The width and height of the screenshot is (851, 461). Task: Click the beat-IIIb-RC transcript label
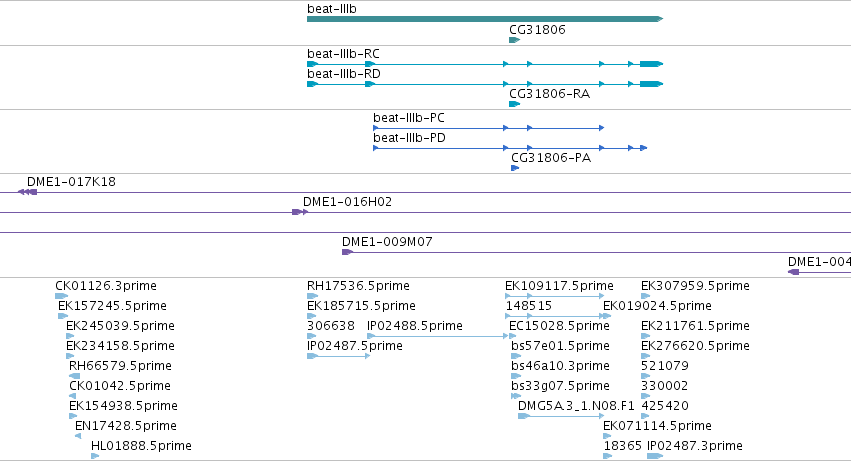click(x=344, y=54)
